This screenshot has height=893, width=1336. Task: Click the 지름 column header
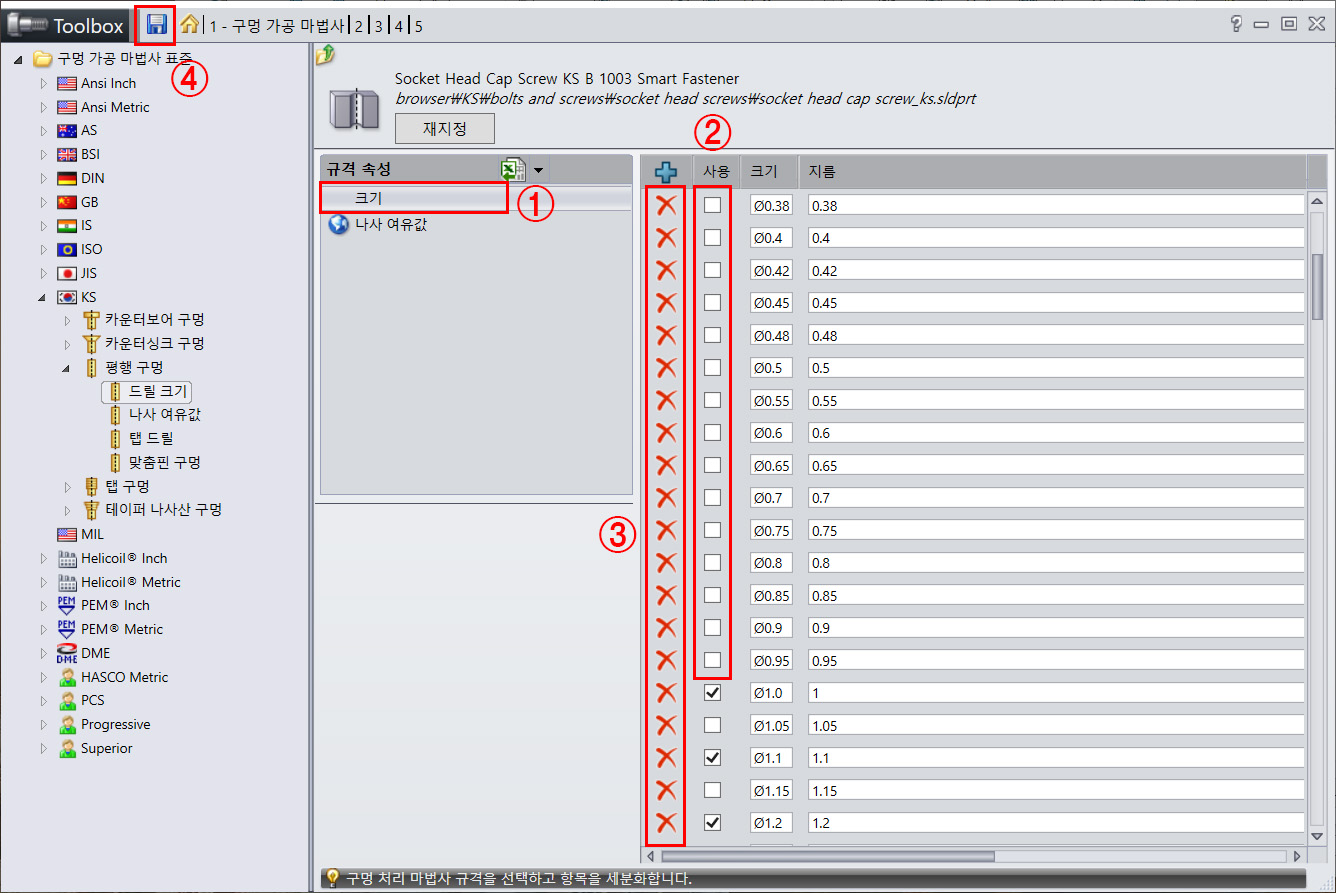click(x=822, y=171)
